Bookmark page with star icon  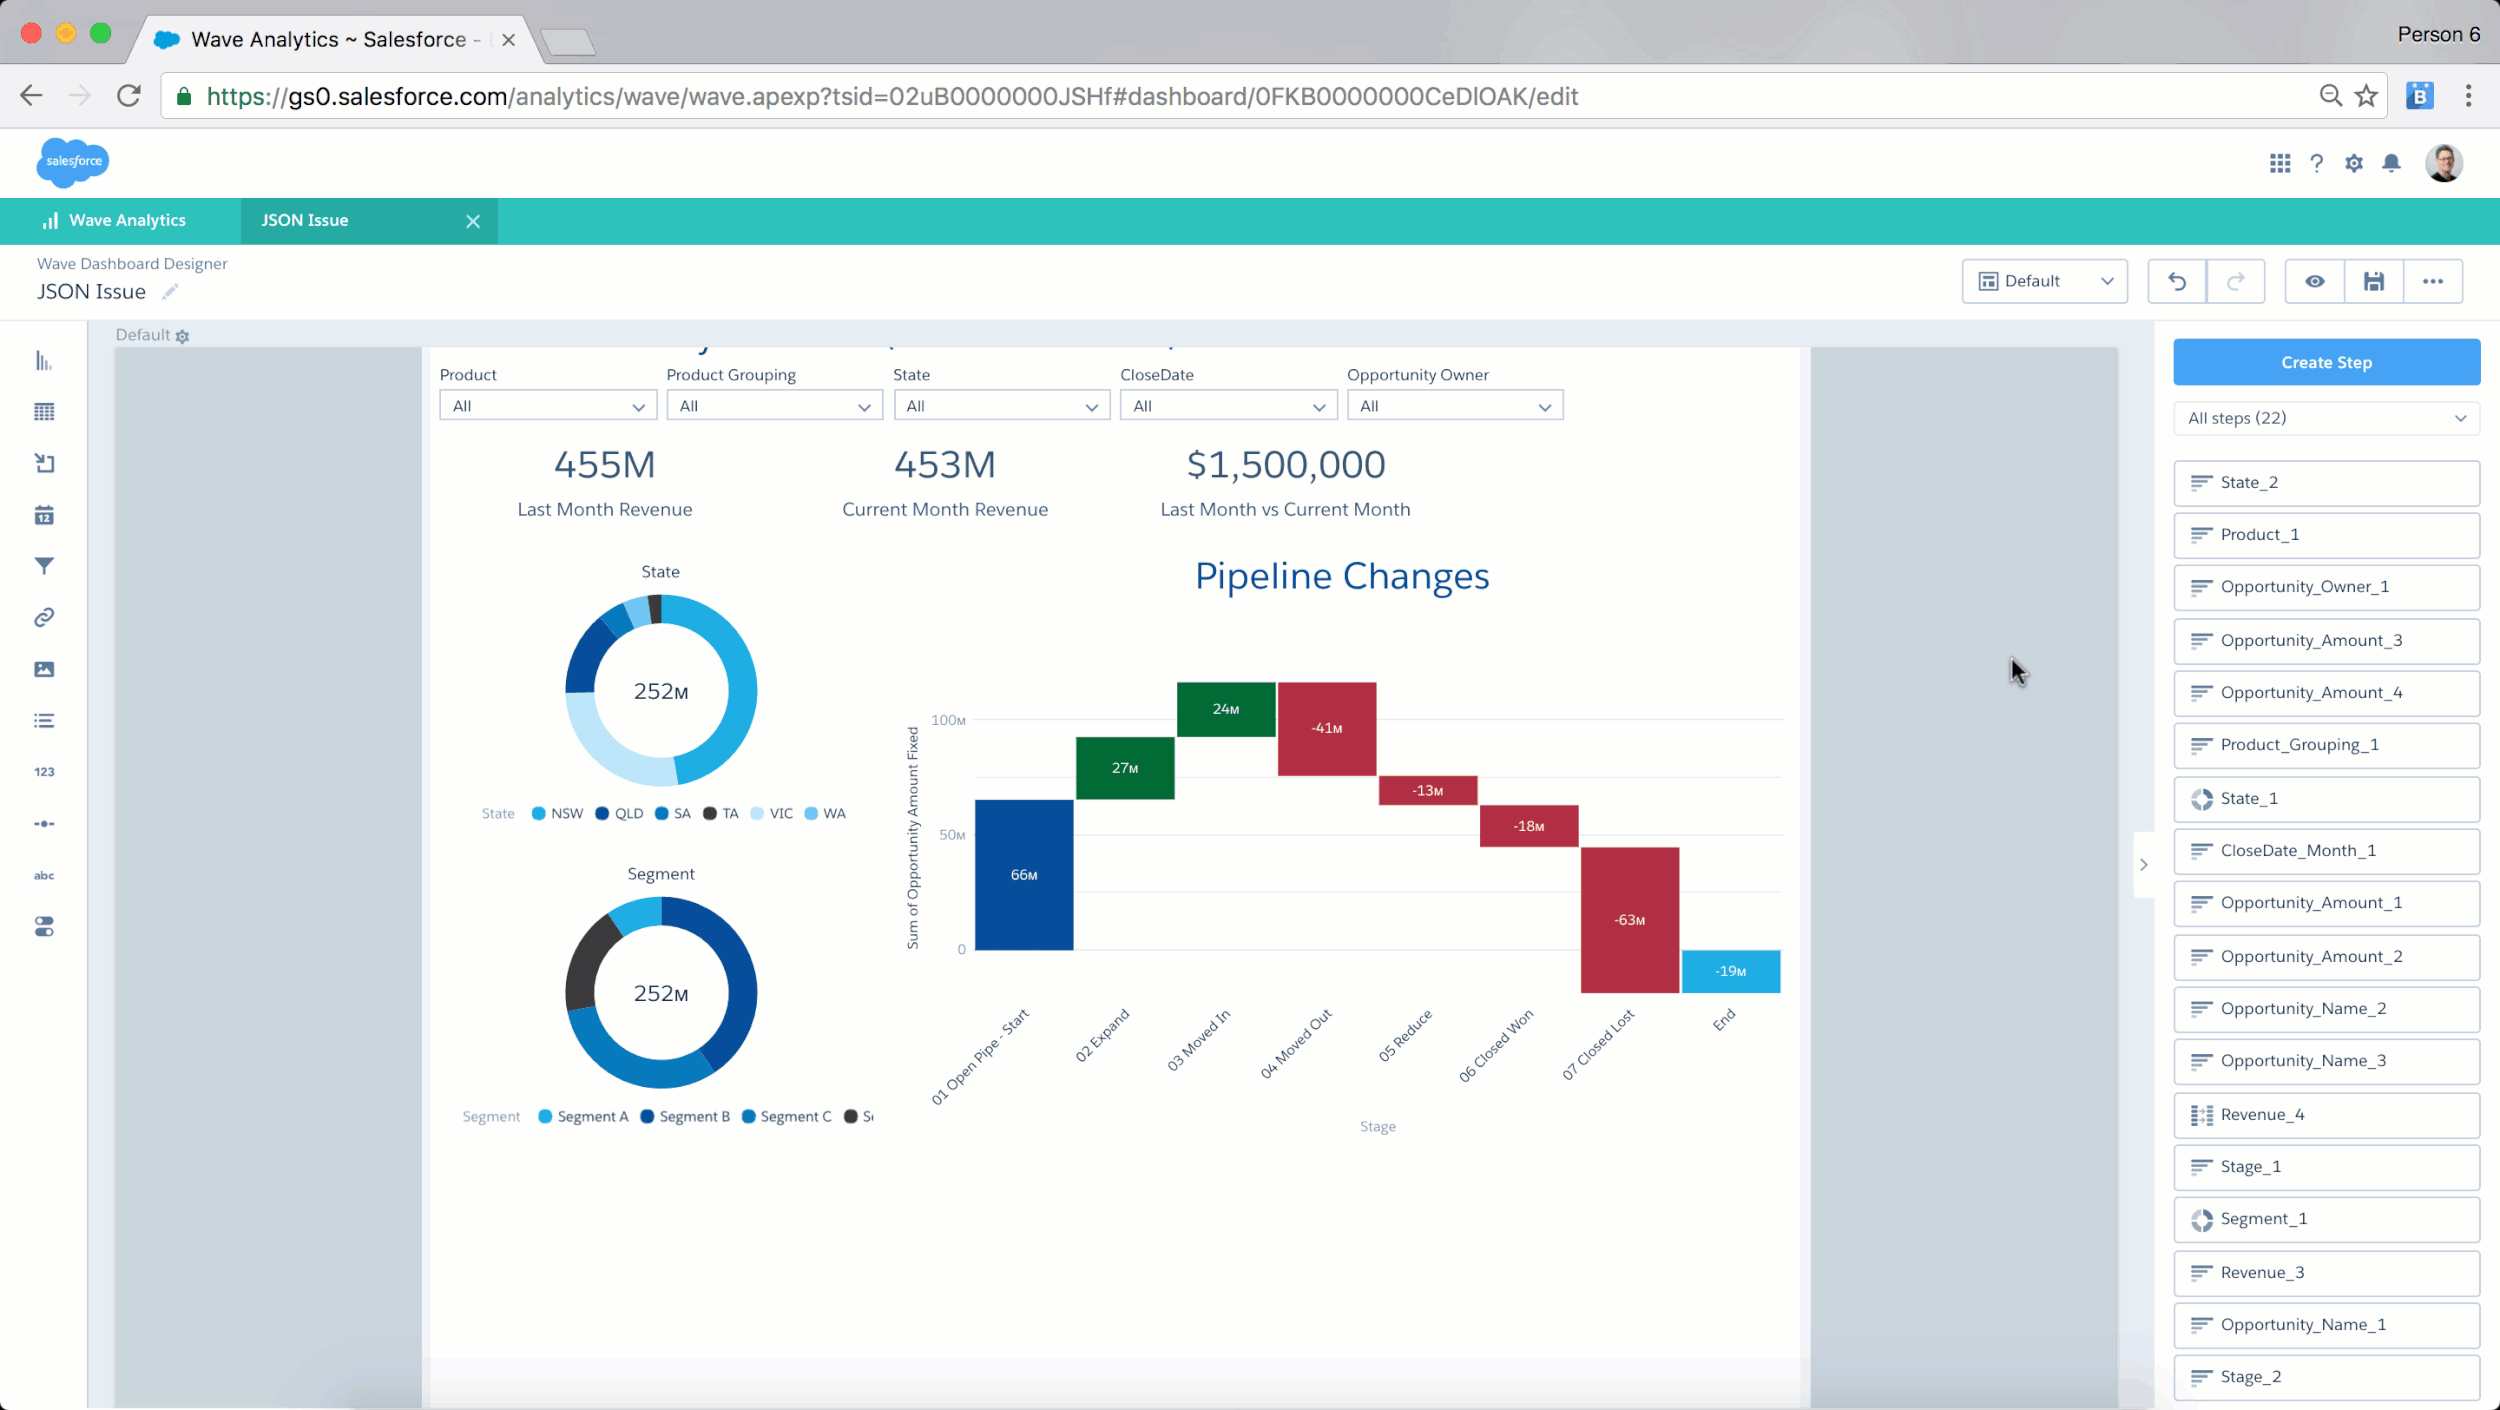2366,96
